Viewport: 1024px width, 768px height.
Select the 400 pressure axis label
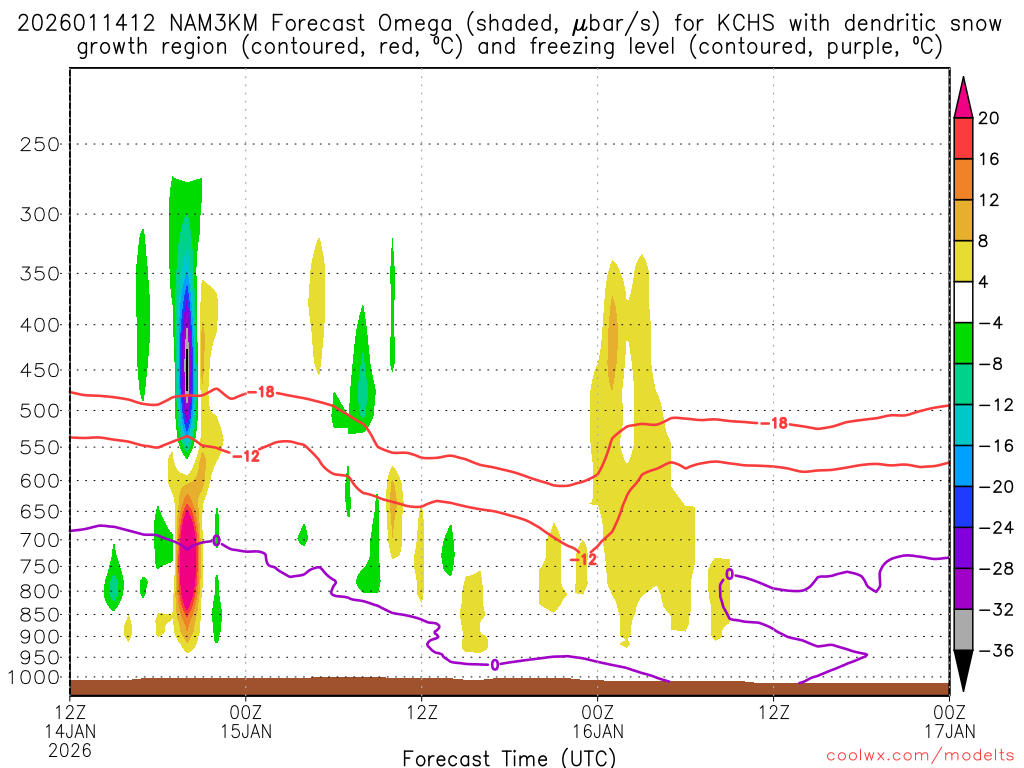point(40,325)
